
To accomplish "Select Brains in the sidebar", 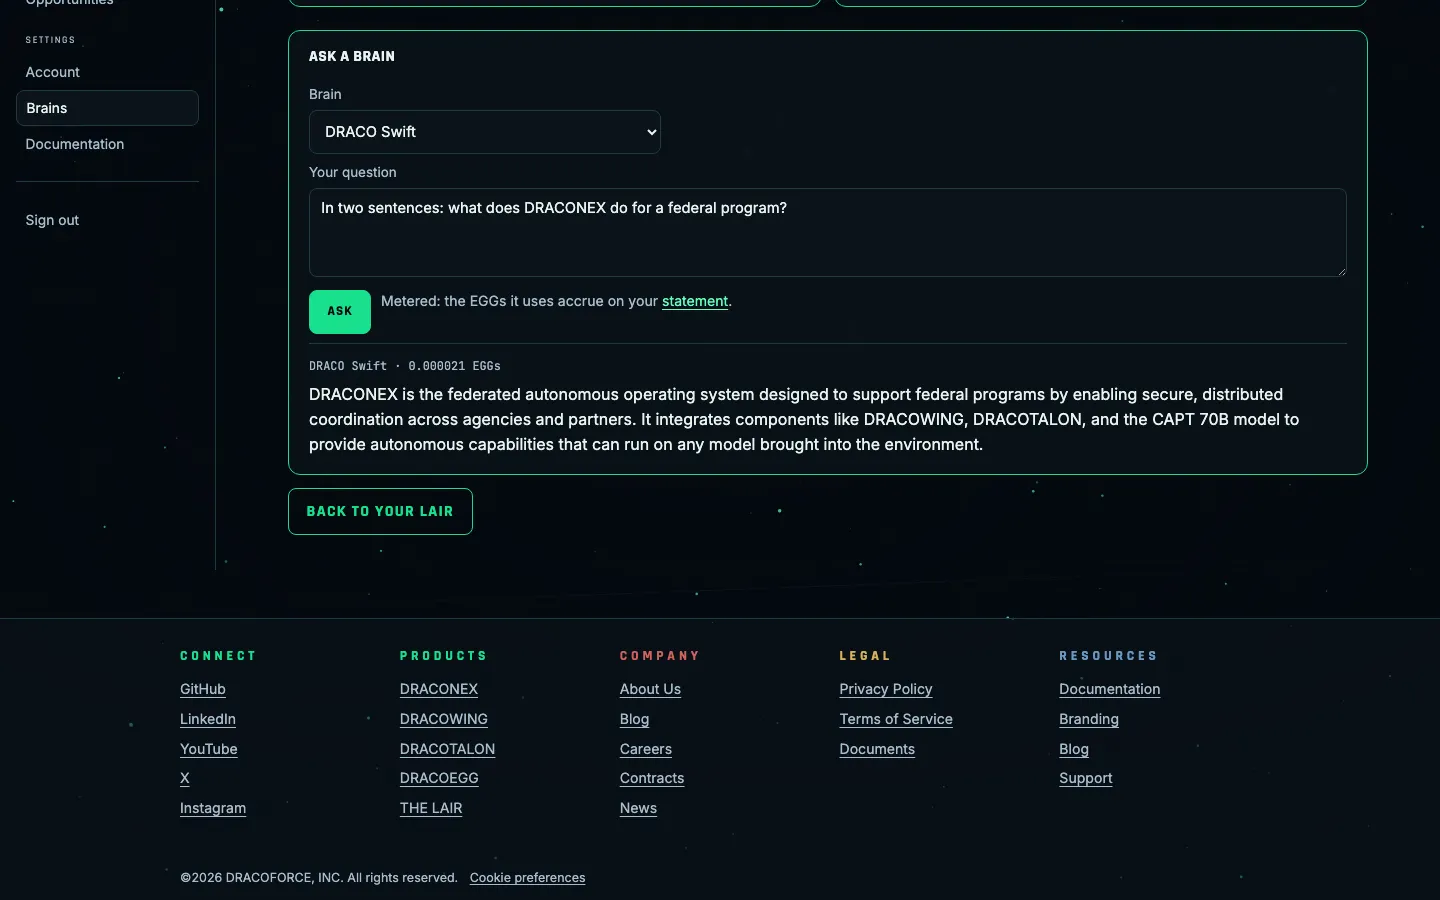I will (107, 108).
